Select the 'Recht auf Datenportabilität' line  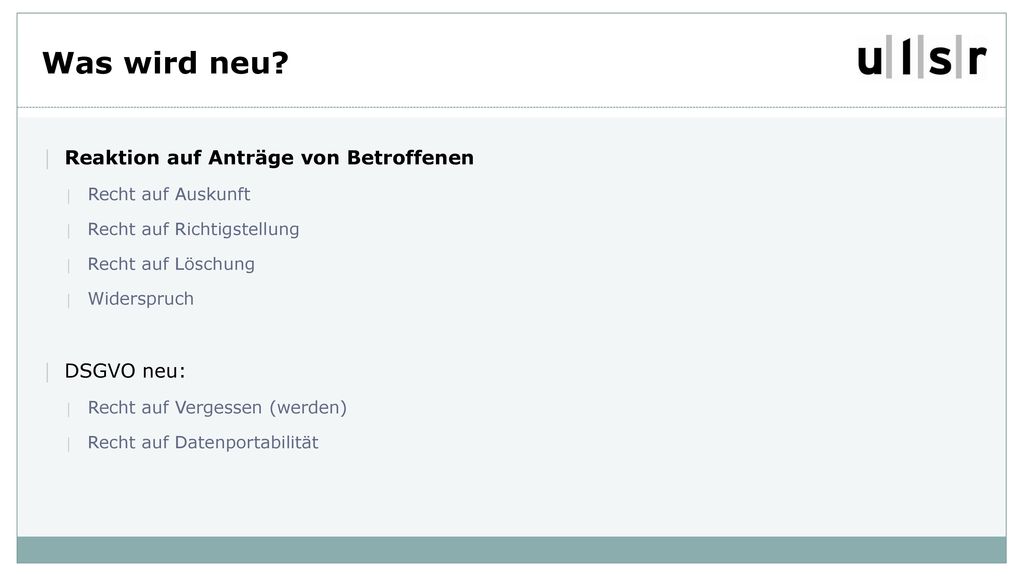tap(203, 442)
